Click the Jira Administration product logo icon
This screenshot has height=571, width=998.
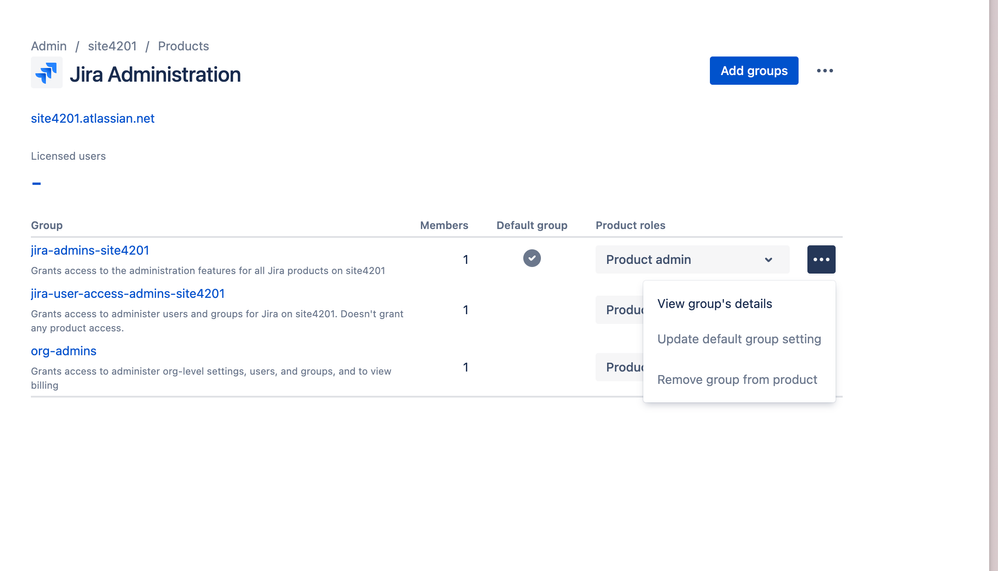point(46,73)
